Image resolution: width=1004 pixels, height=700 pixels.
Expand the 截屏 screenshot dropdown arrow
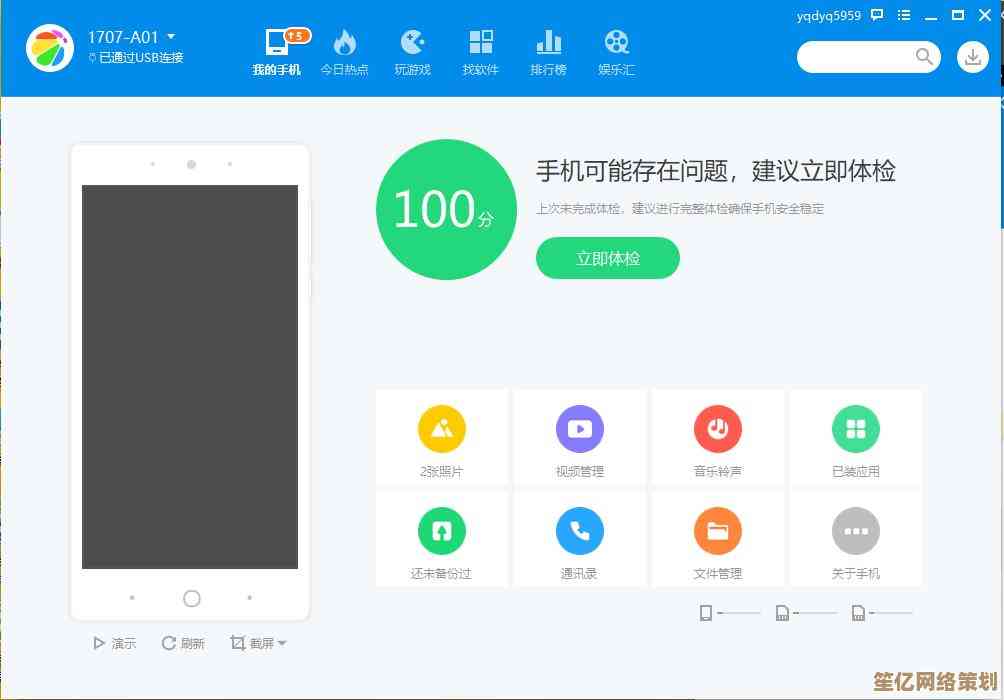(x=281, y=643)
